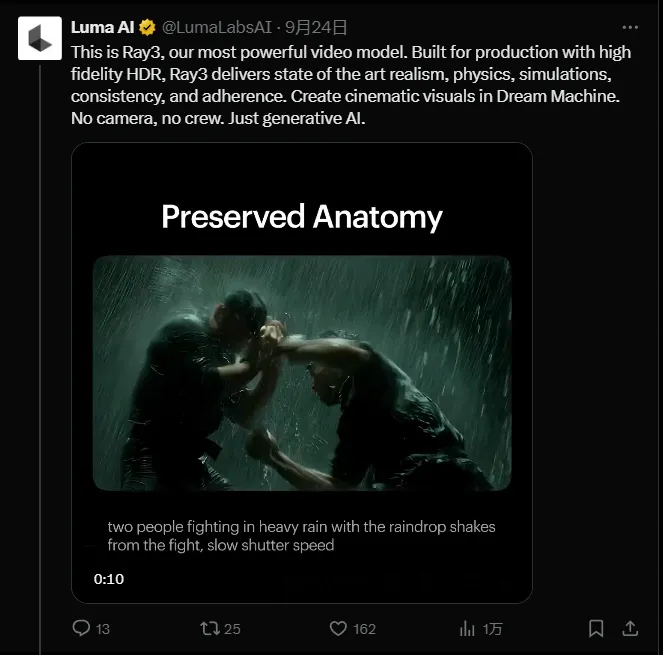Image resolution: width=663 pixels, height=655 pixels.
Task: Open the Luma AI display name link
Action: pyautogui.click(x=103, y=27)
